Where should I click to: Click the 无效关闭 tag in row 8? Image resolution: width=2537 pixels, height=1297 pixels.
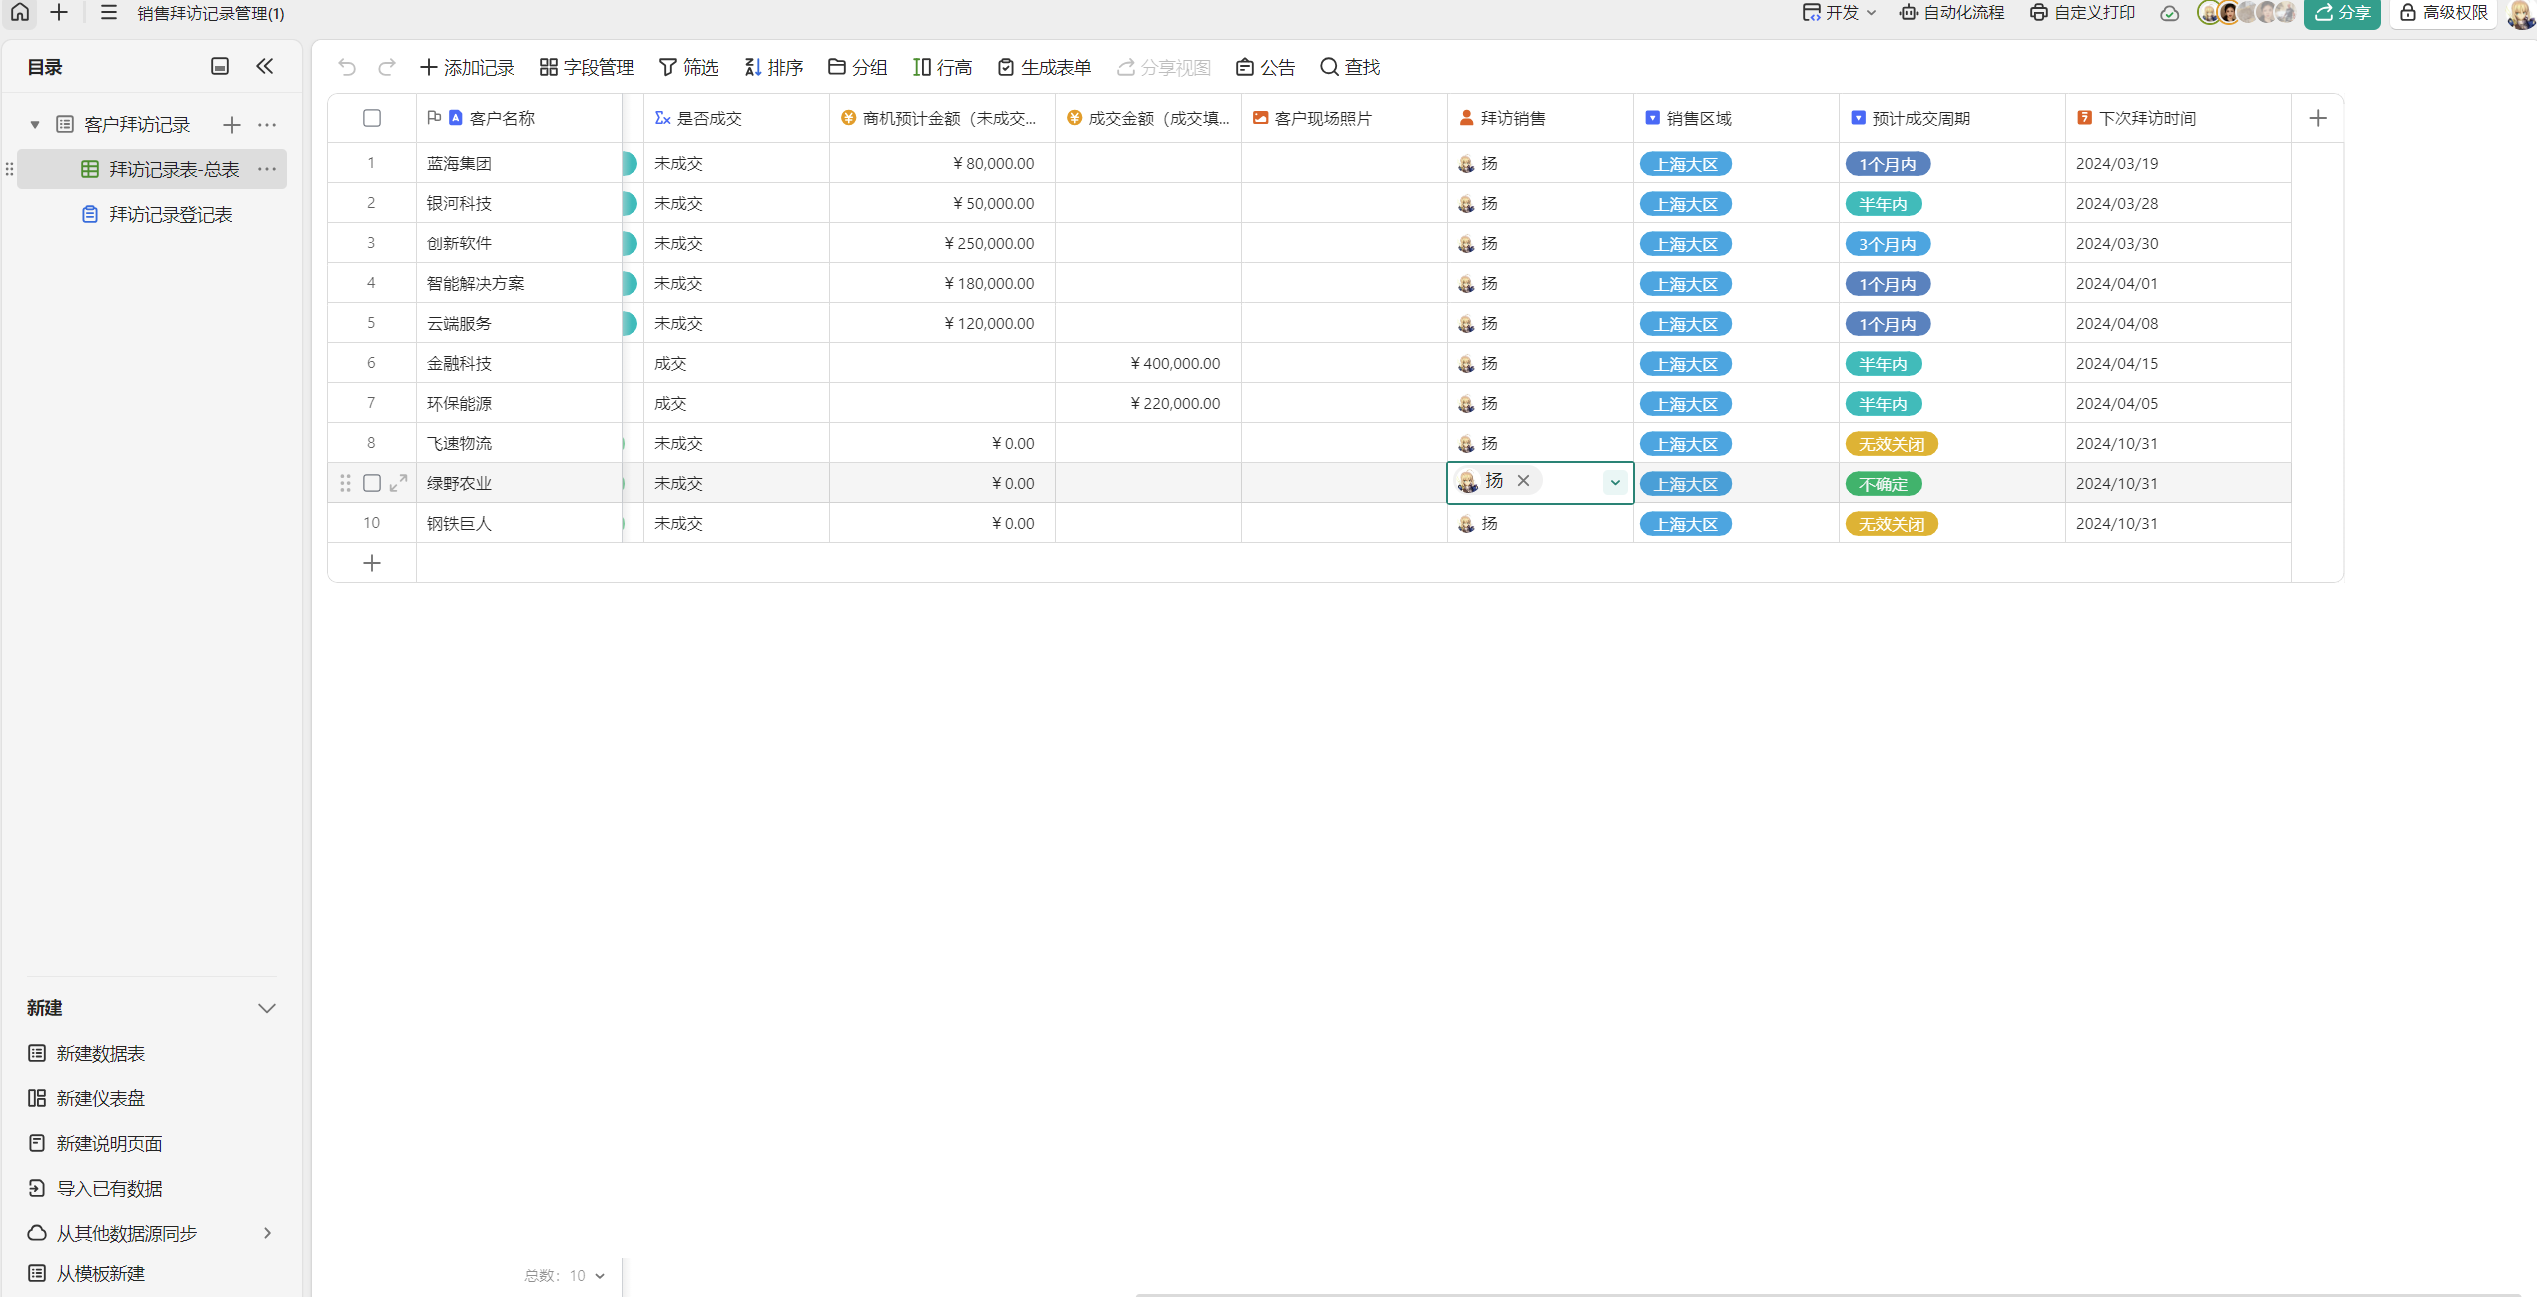(1890, 444)
